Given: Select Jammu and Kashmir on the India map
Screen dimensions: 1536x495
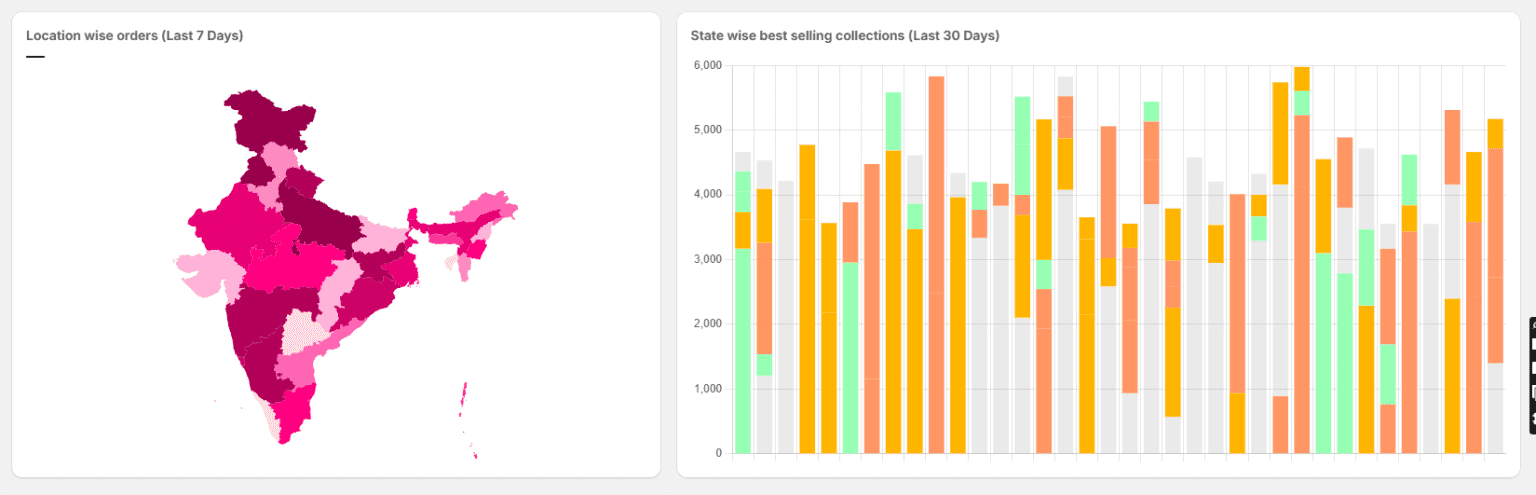Looking at the screenshot, I should (268, 122).
